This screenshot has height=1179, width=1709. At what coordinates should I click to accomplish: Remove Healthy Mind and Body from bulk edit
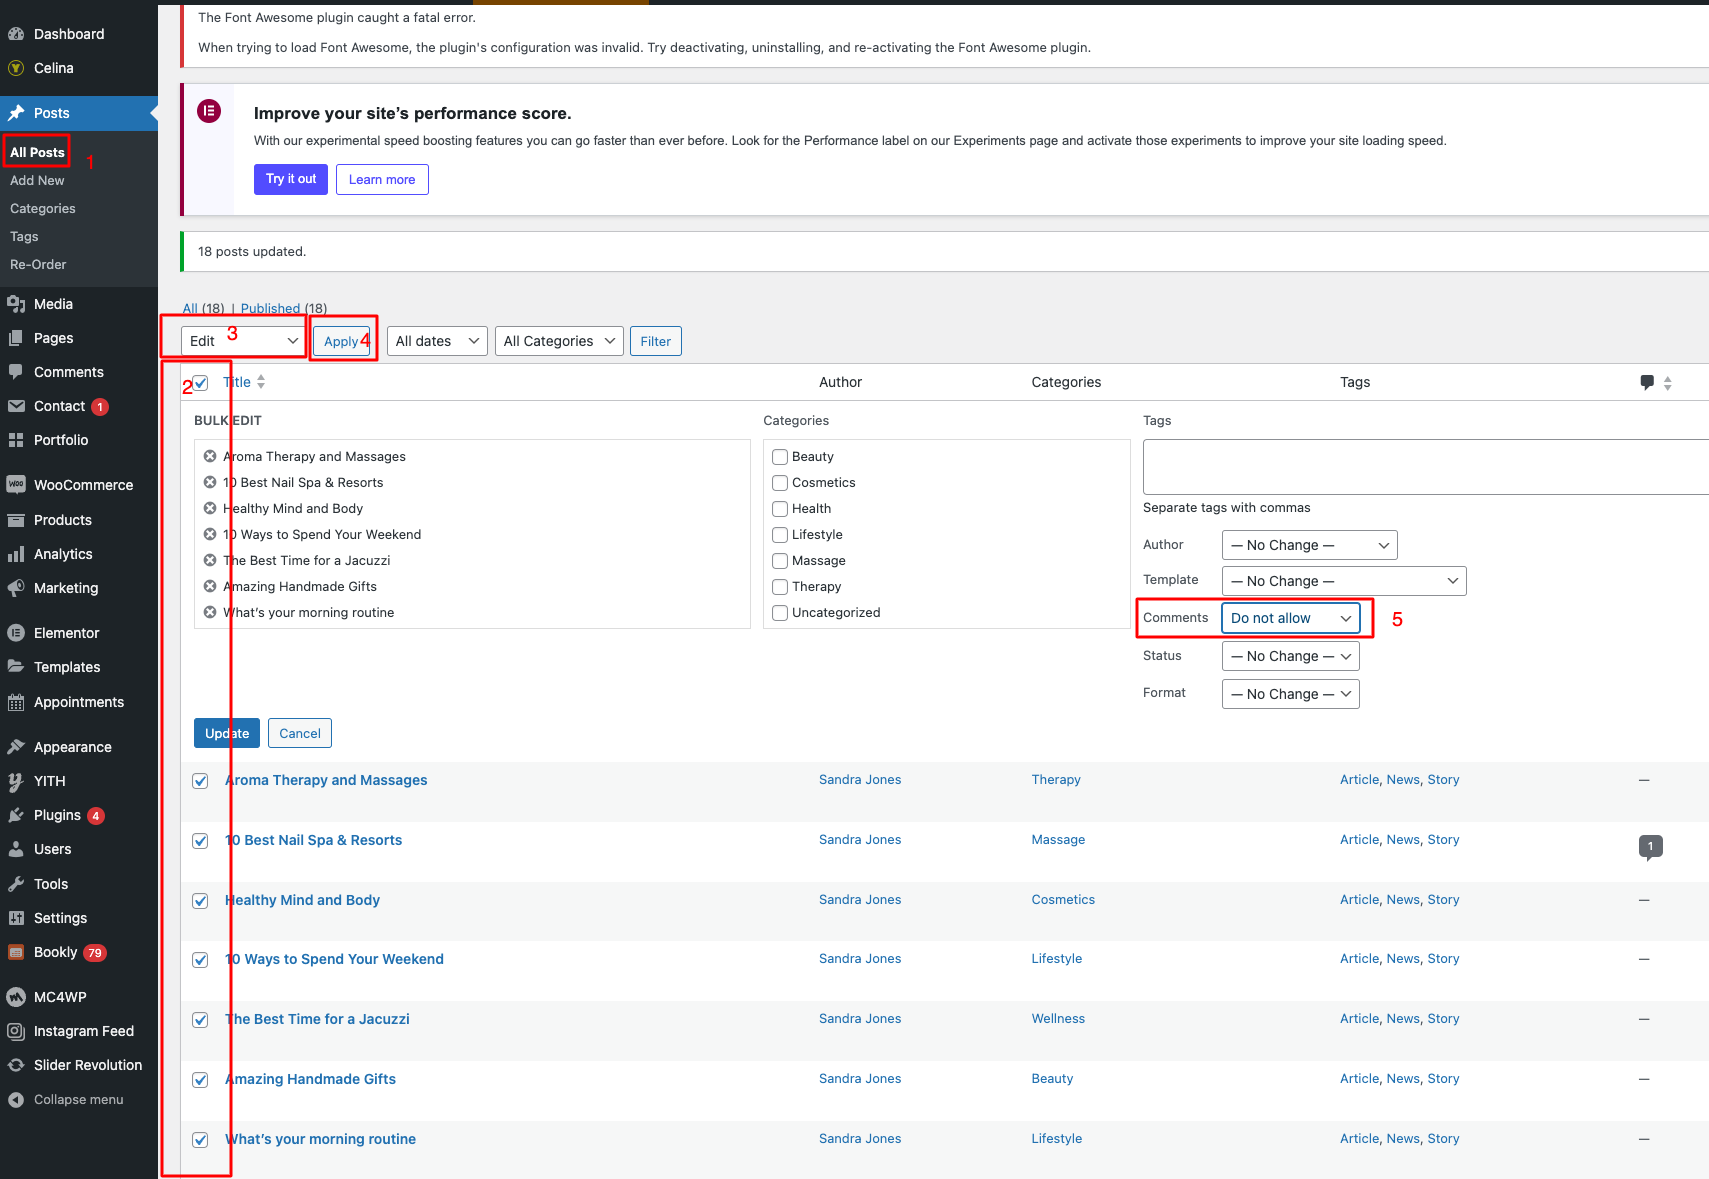pyautogui.click(x=210, y=508)
